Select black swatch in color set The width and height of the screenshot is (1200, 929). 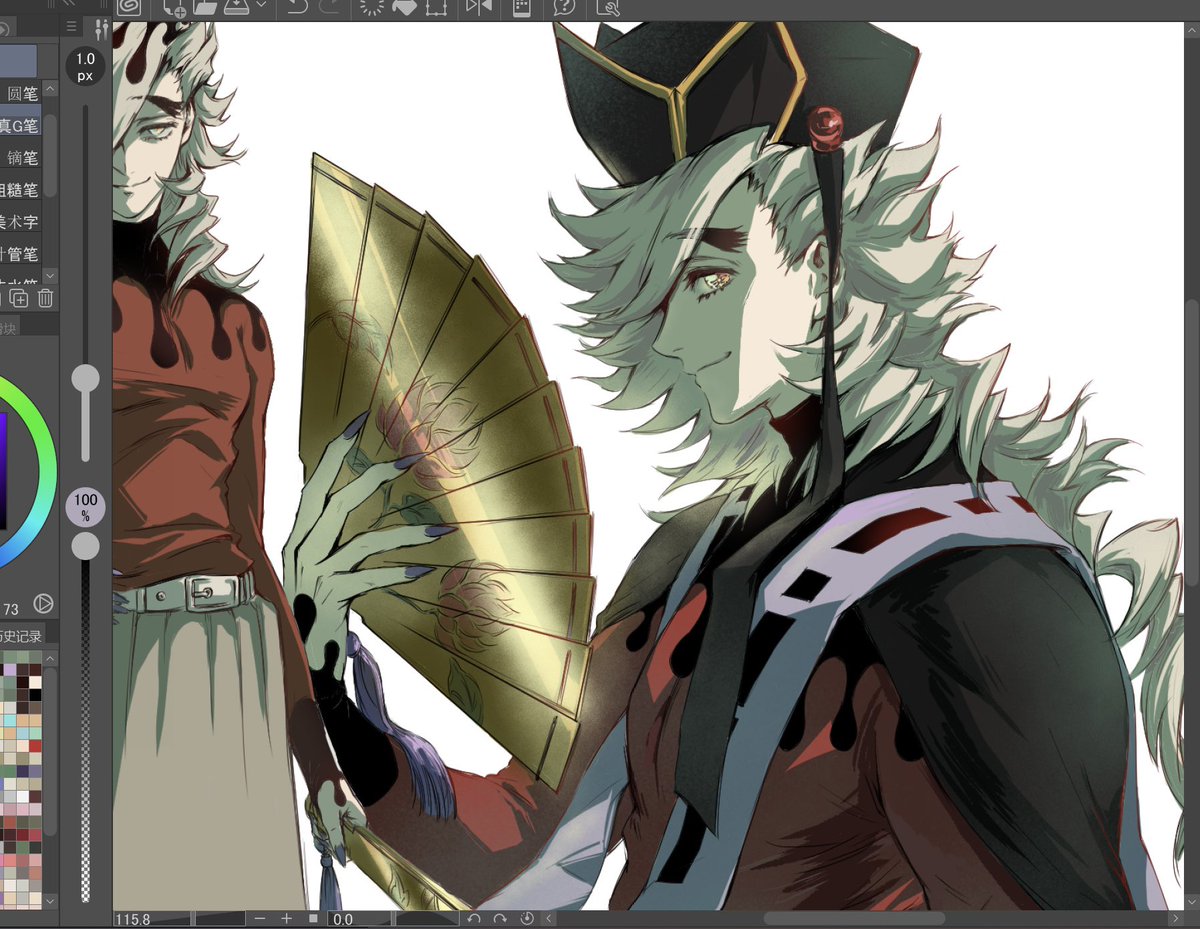click(36, 694)
